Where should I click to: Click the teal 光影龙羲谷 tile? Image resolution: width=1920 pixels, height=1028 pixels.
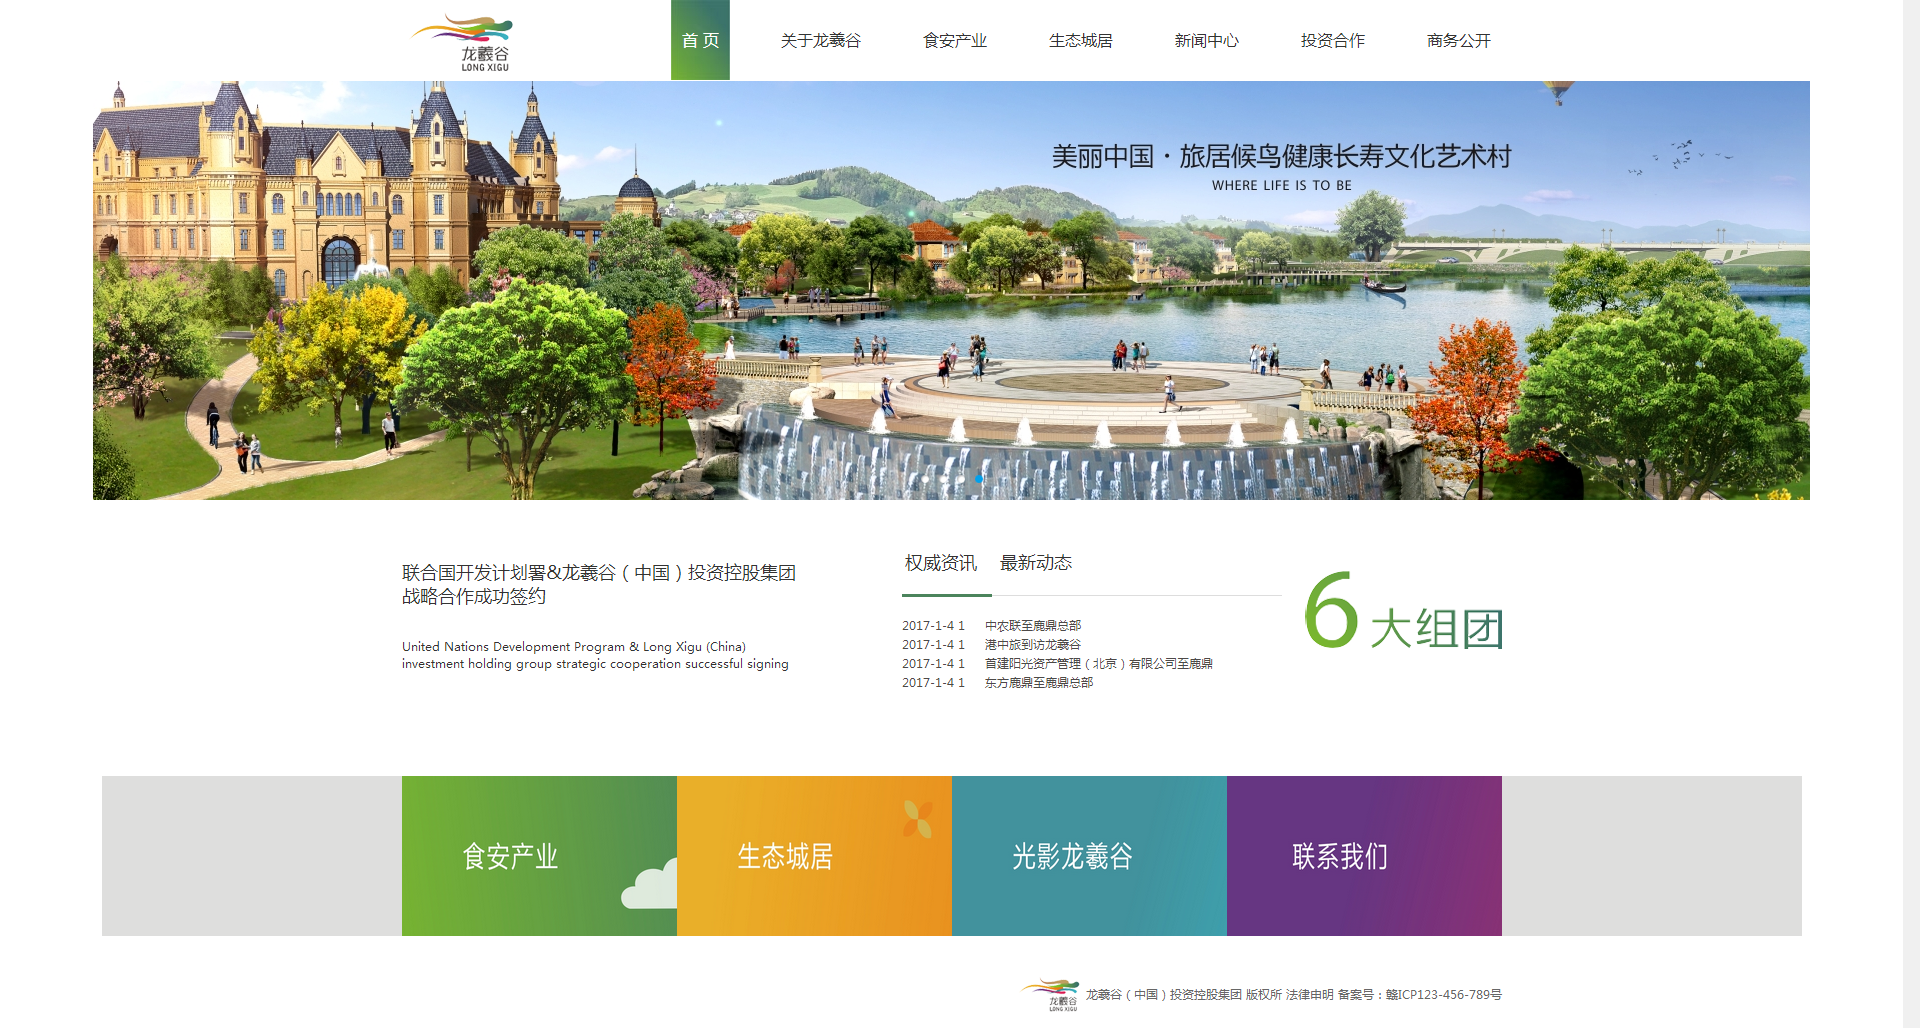point(1089,856)
